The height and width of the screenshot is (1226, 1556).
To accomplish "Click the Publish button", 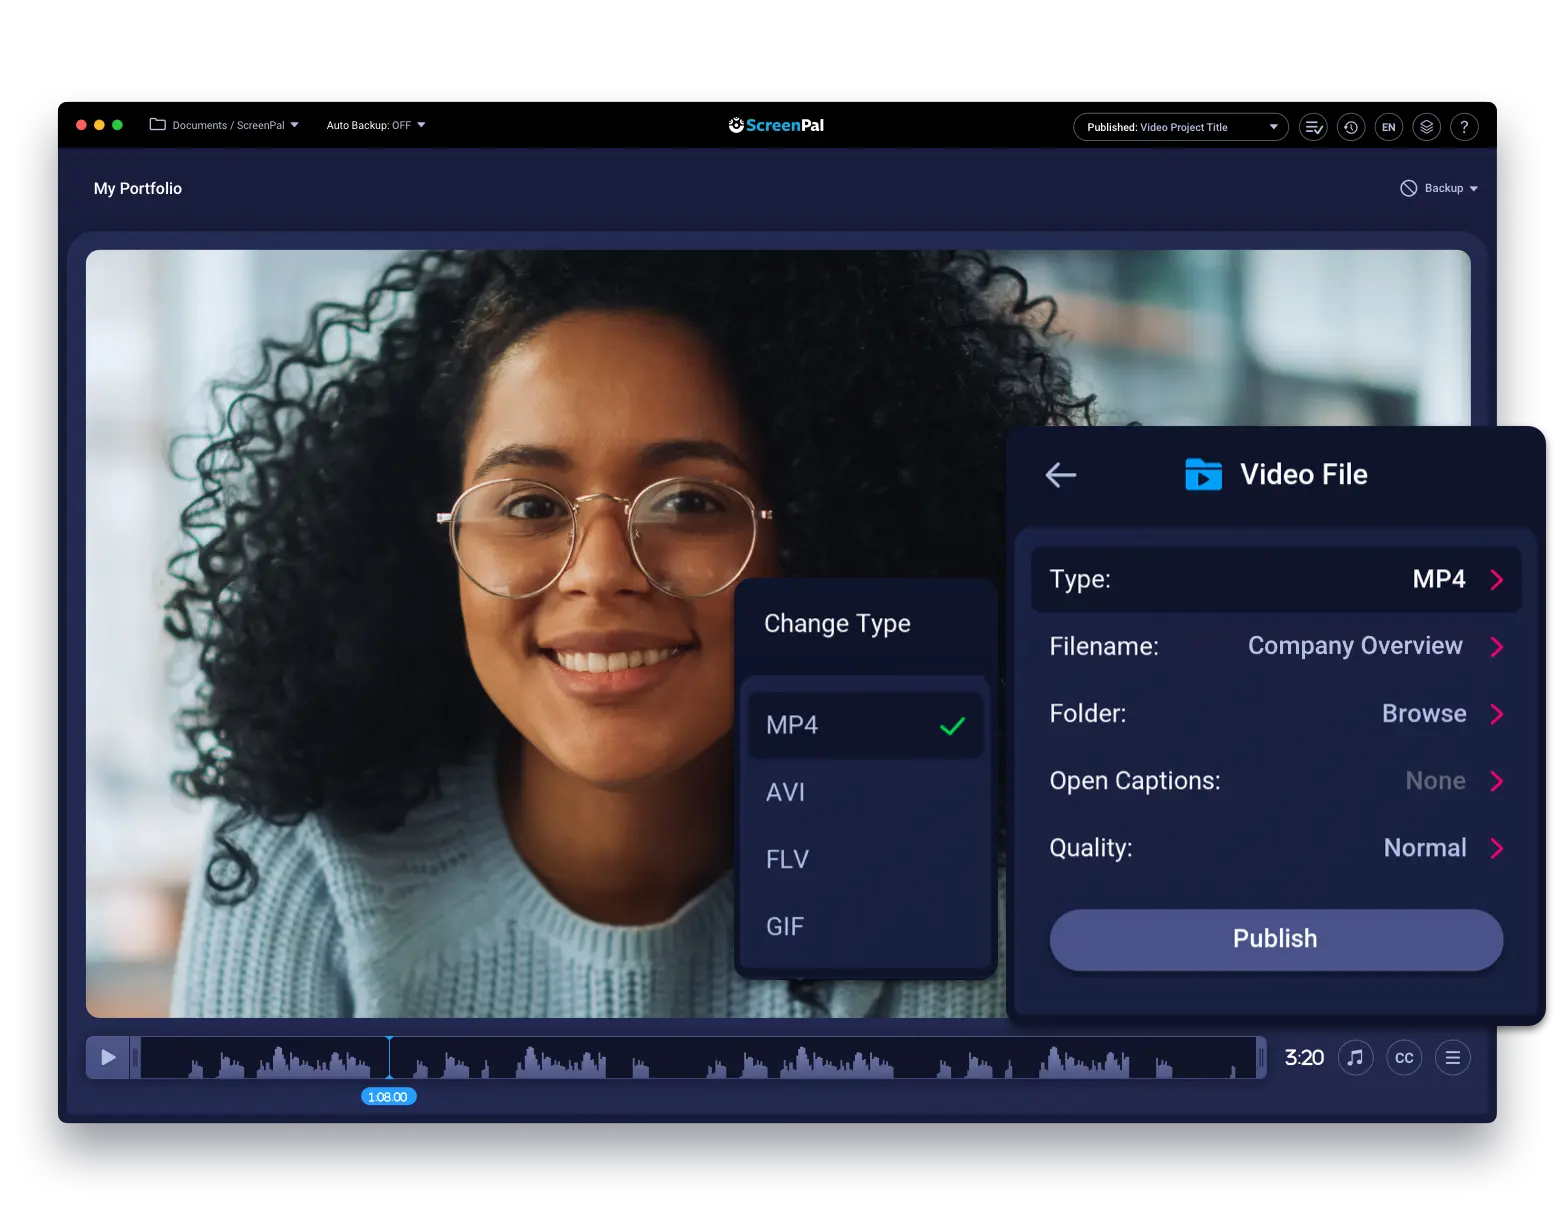I will [x=1275, y=939].
